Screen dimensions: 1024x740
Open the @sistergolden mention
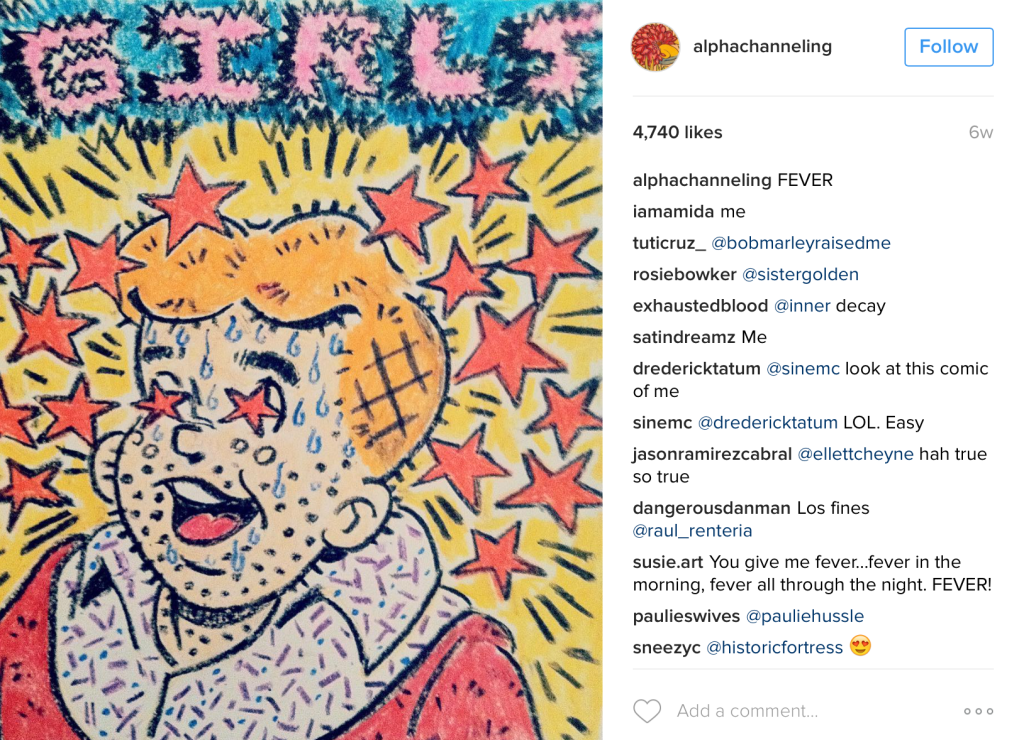[x=800, y=274]
